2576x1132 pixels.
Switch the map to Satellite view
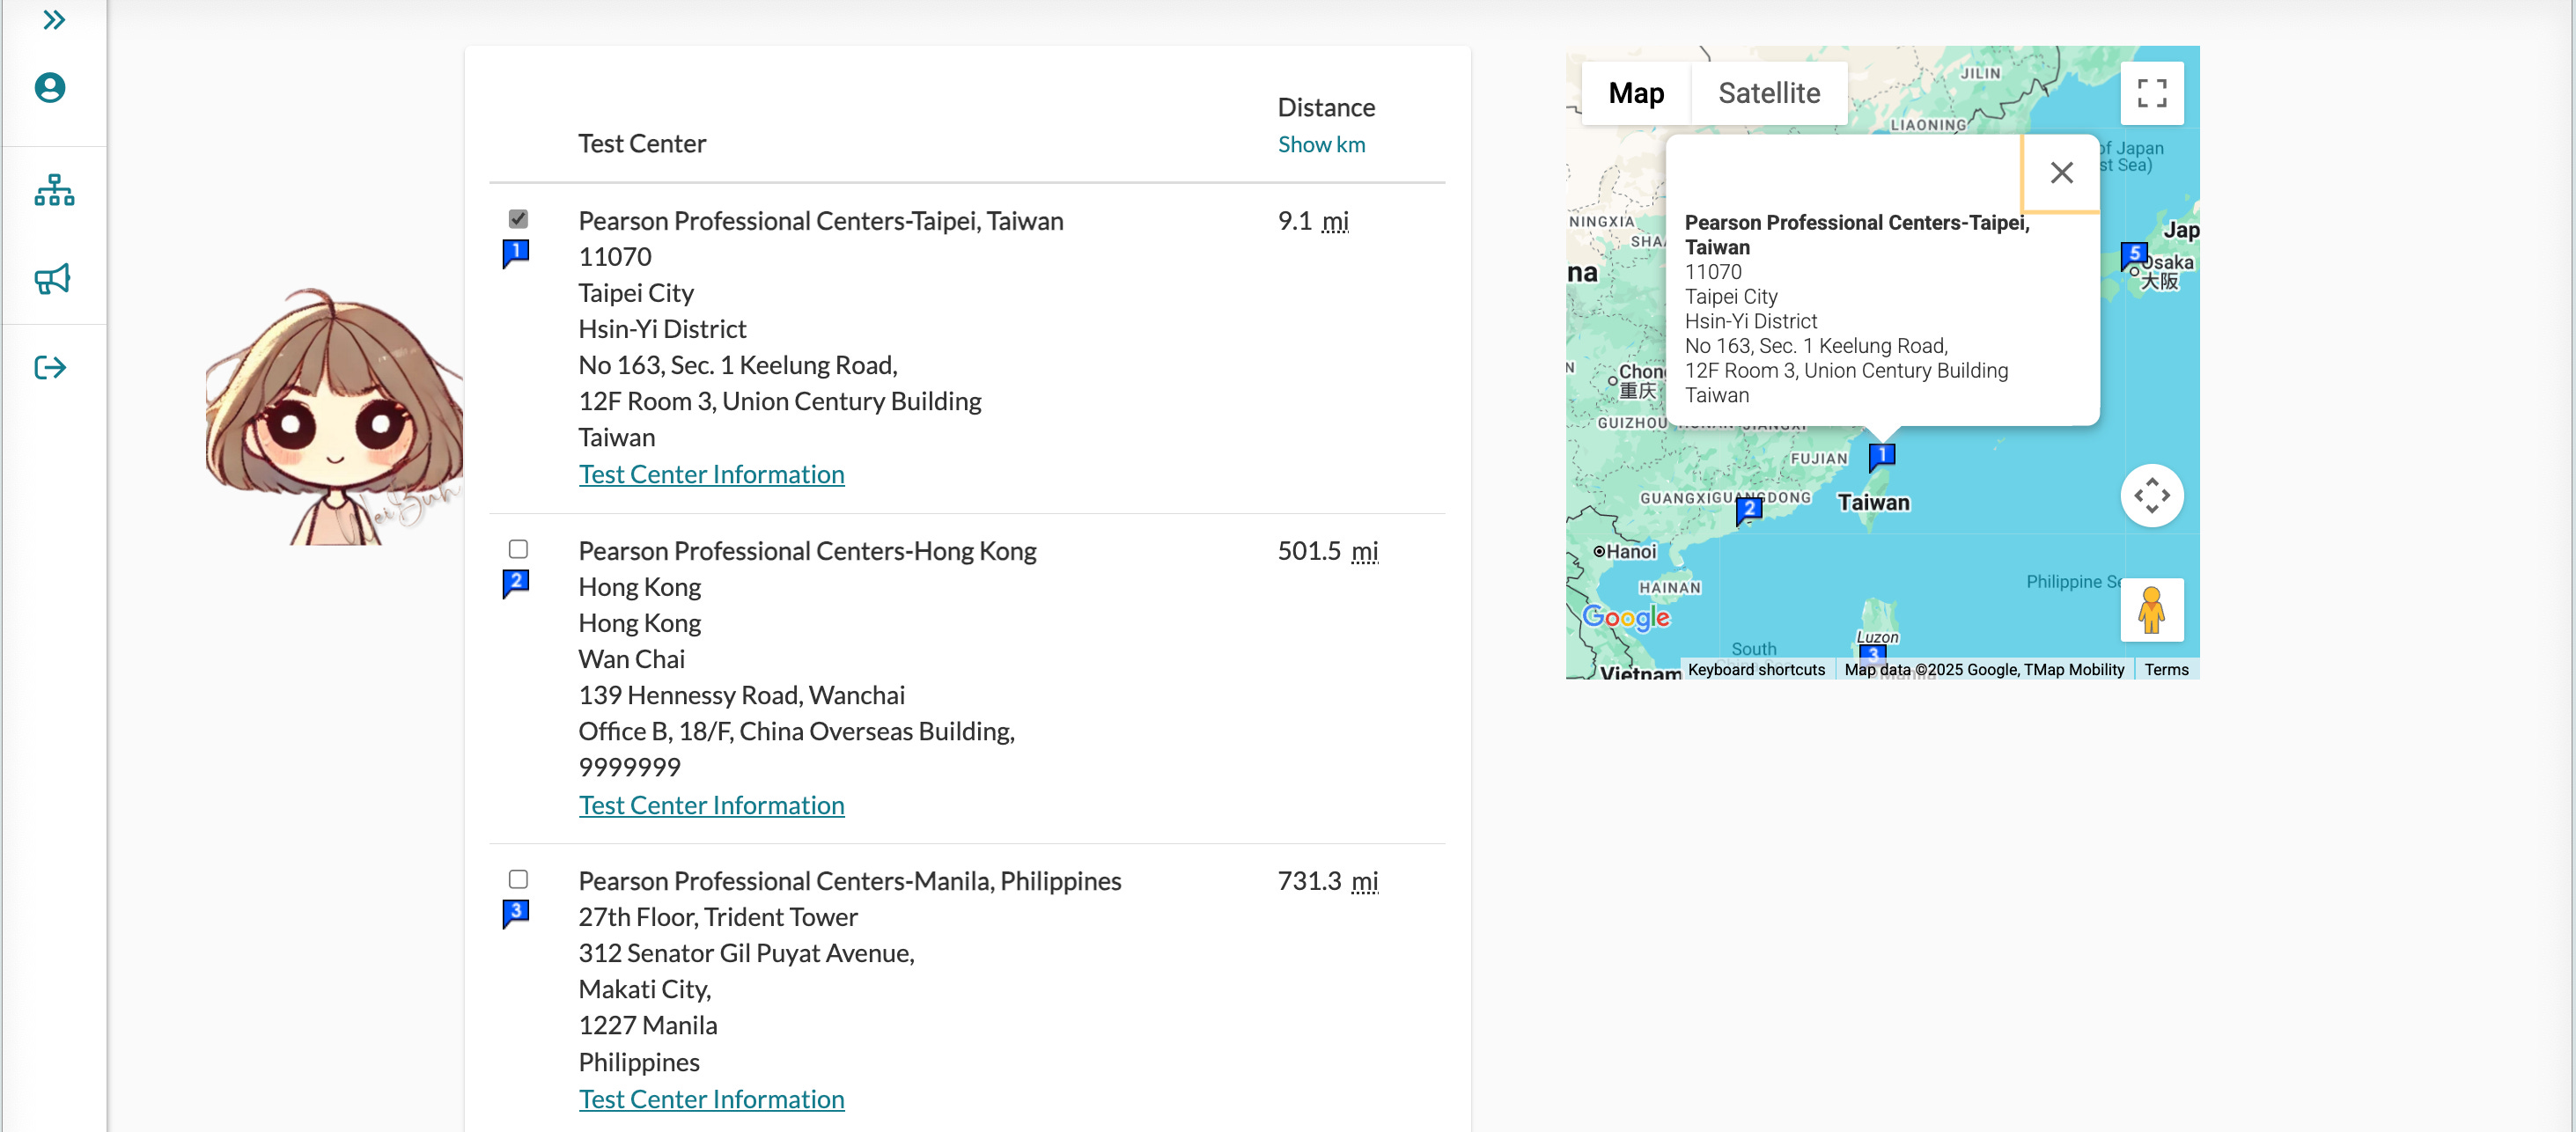1768,93
